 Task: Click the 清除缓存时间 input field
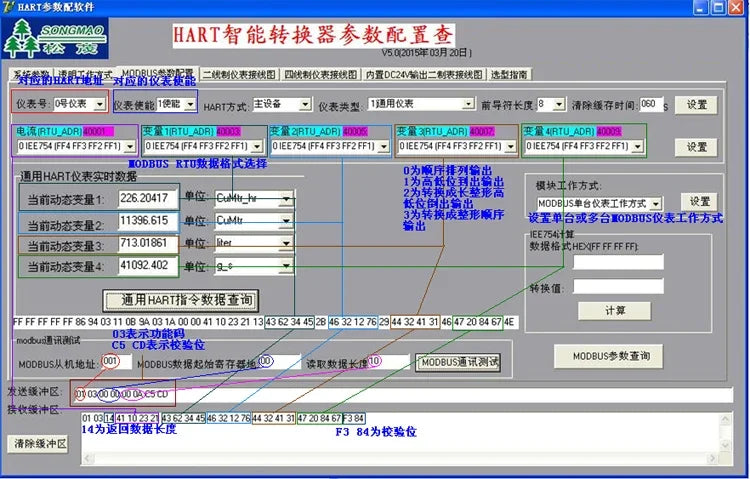pos(651,104)
